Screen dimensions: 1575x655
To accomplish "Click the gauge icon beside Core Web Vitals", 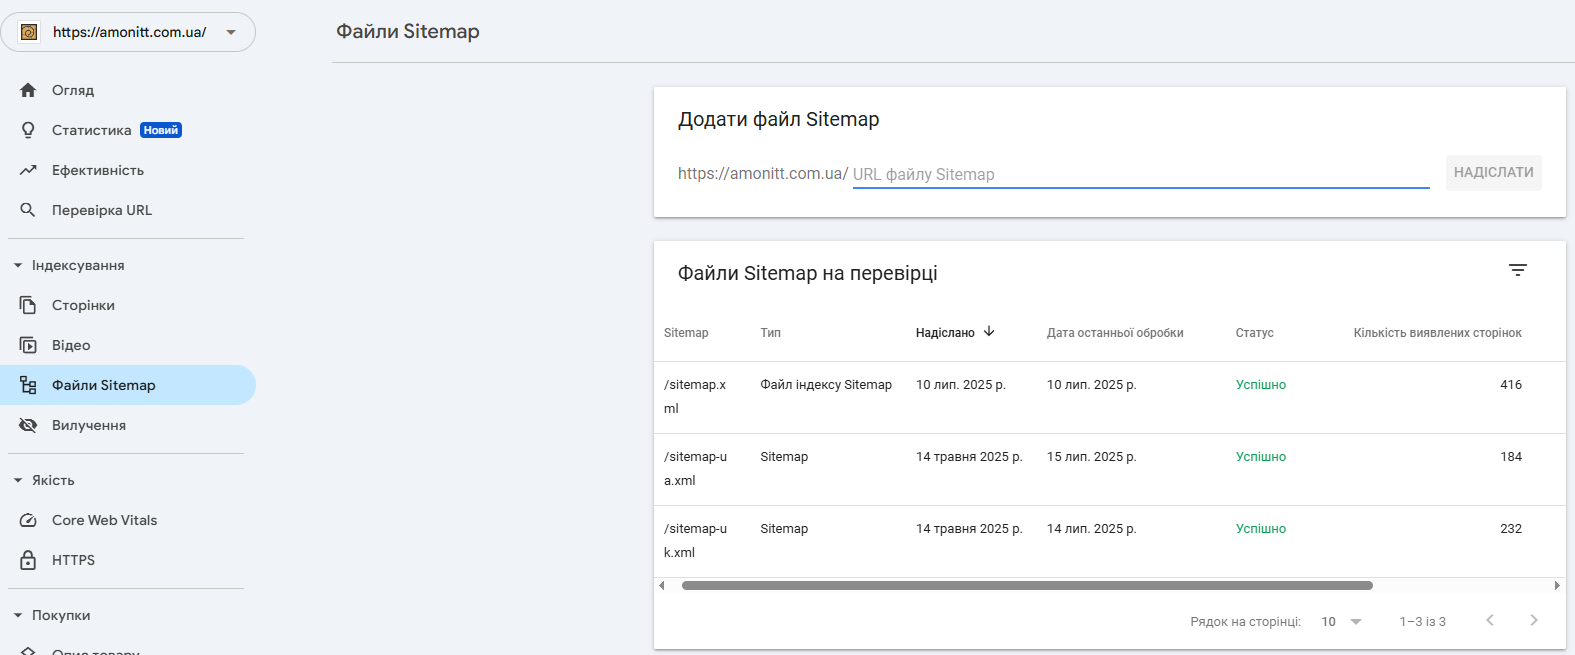I will tap(28, 520).
